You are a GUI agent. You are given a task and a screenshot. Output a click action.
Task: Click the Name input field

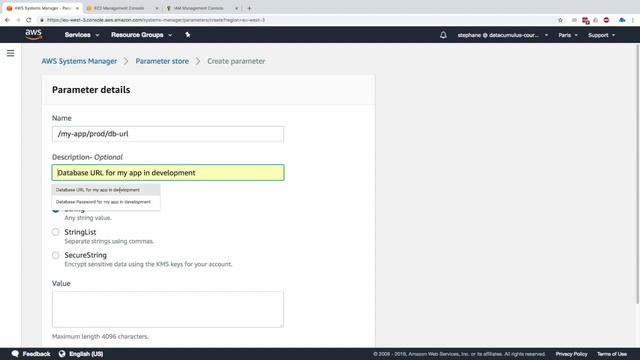[168, 134]
